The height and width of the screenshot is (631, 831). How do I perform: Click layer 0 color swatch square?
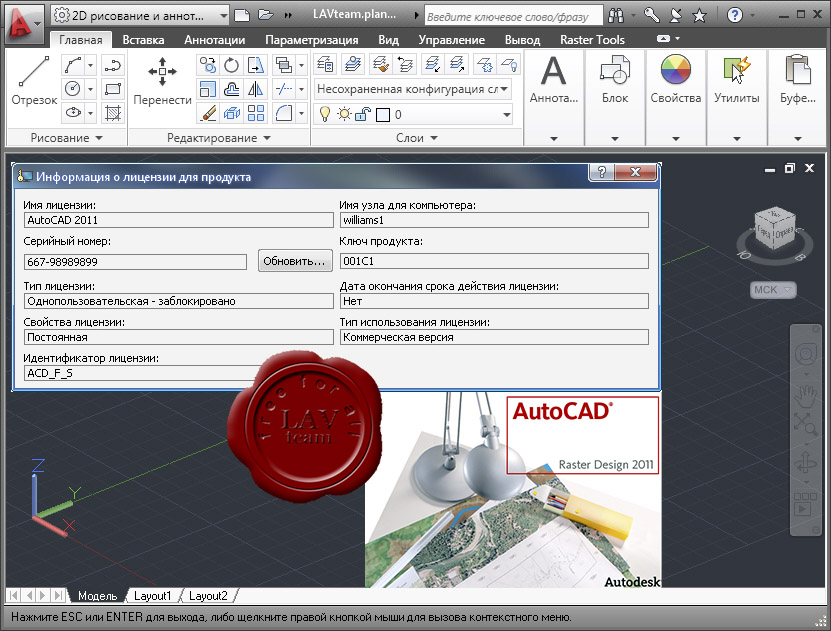point(383,114)
